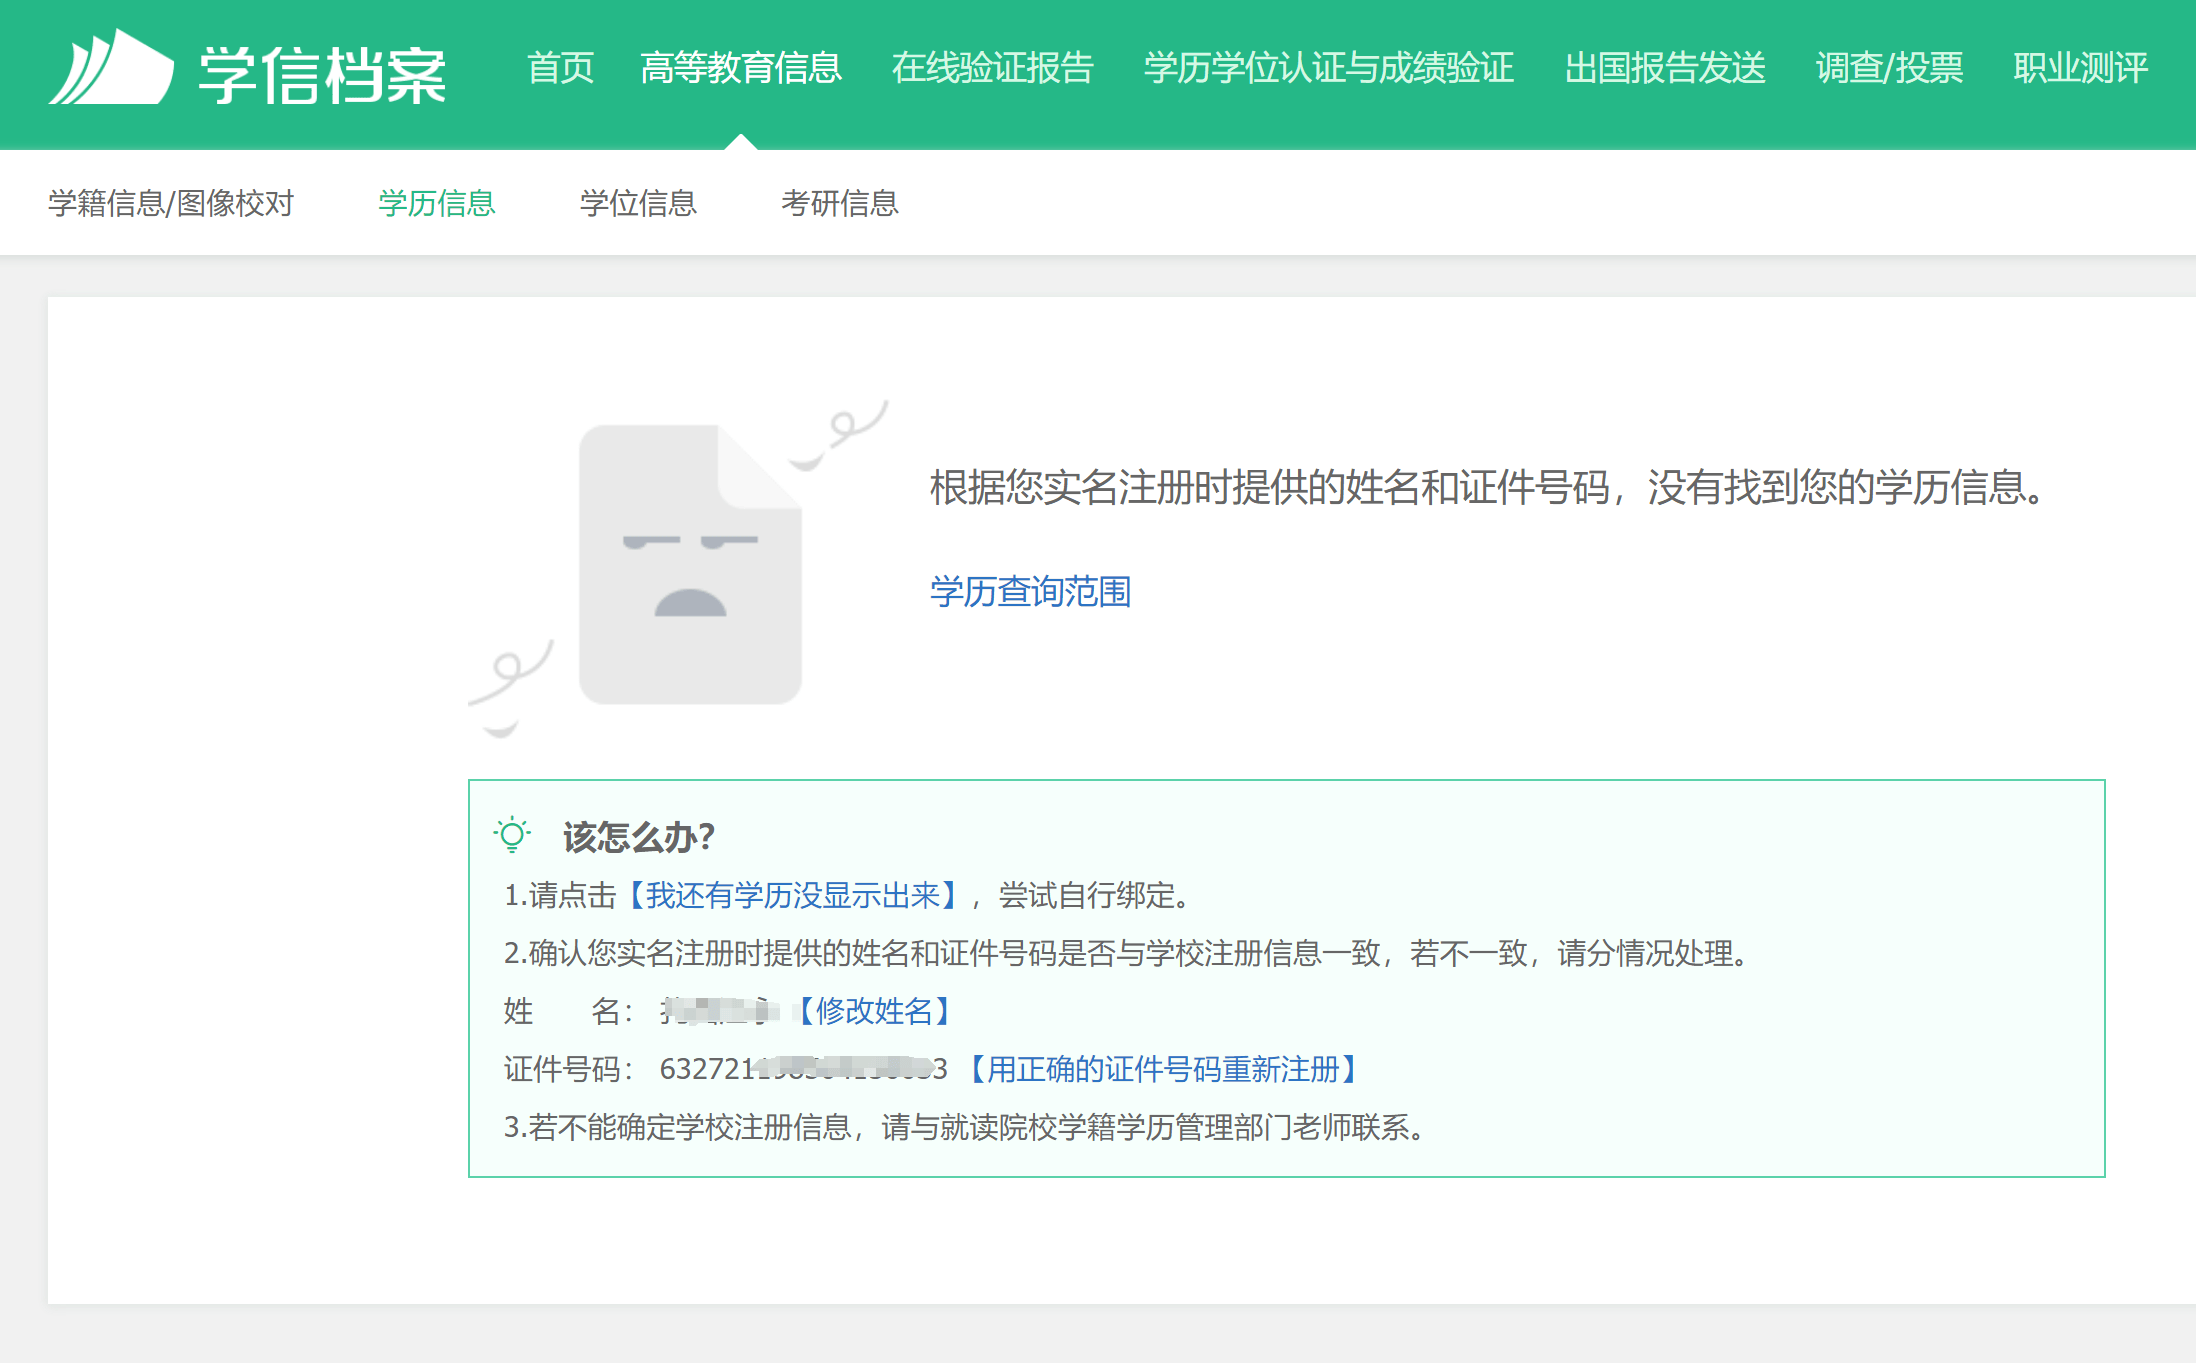Open the 出国报告发送 page
Screen dimensions: 2196x1363
1664,67
